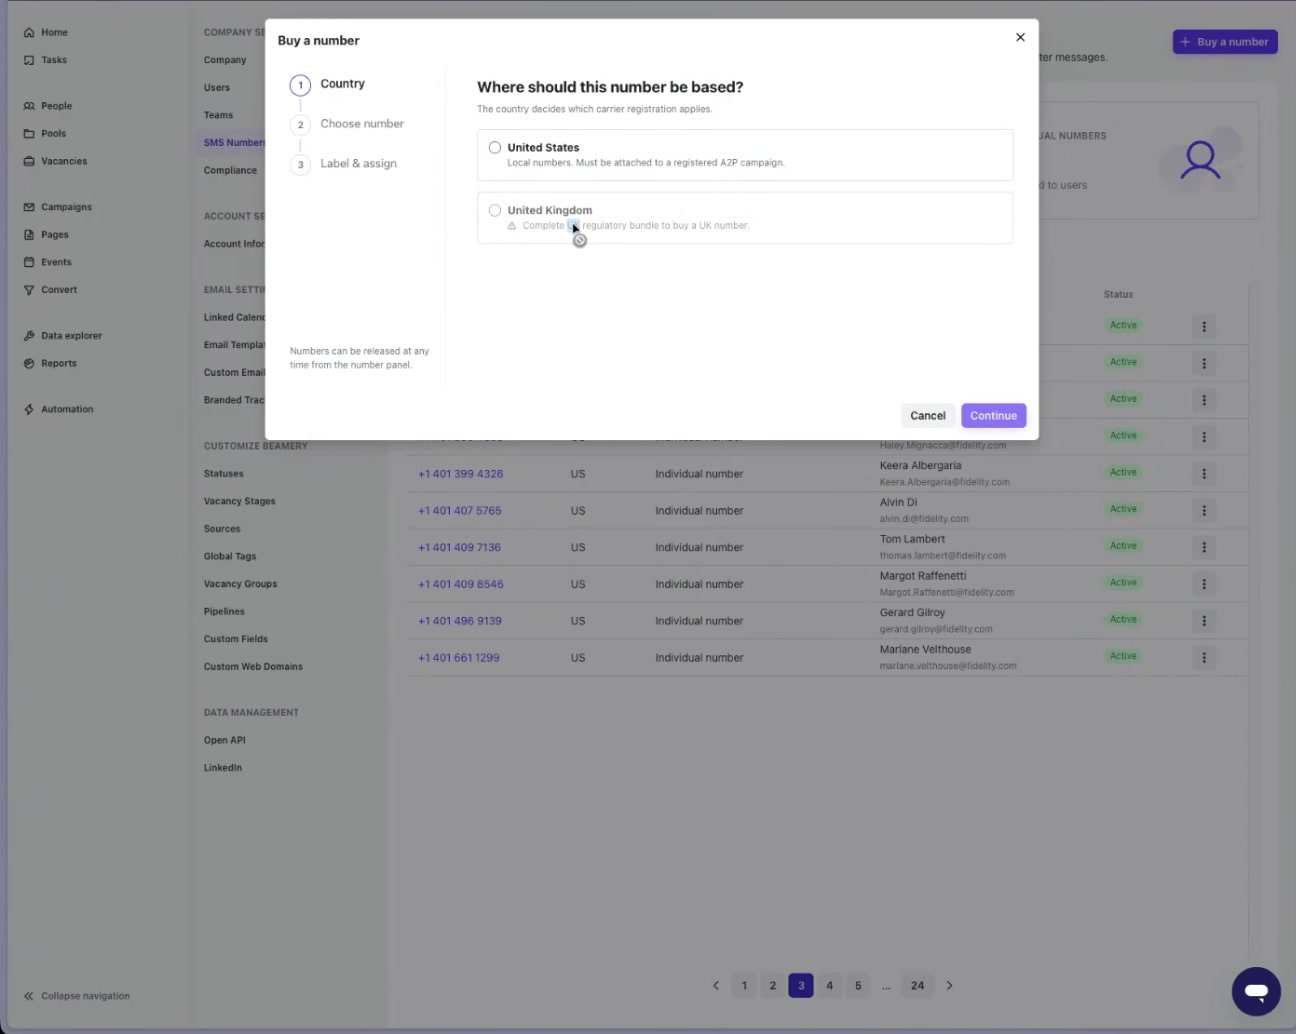Open Statuses settings in the menu

click(224, 474)
